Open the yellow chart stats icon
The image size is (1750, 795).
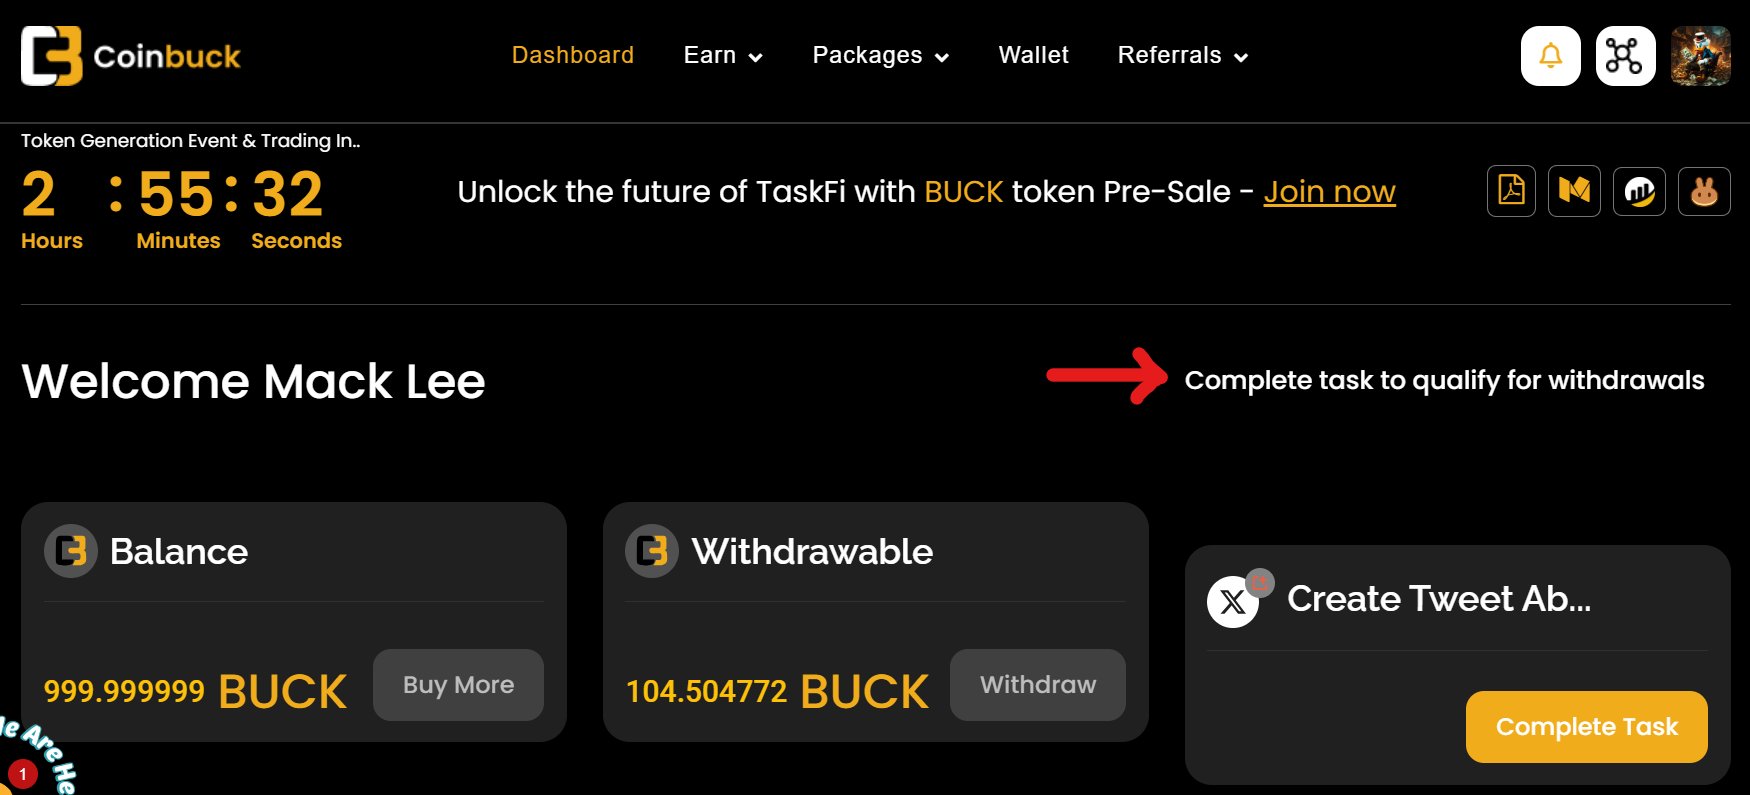click(x=1639, y=191)
